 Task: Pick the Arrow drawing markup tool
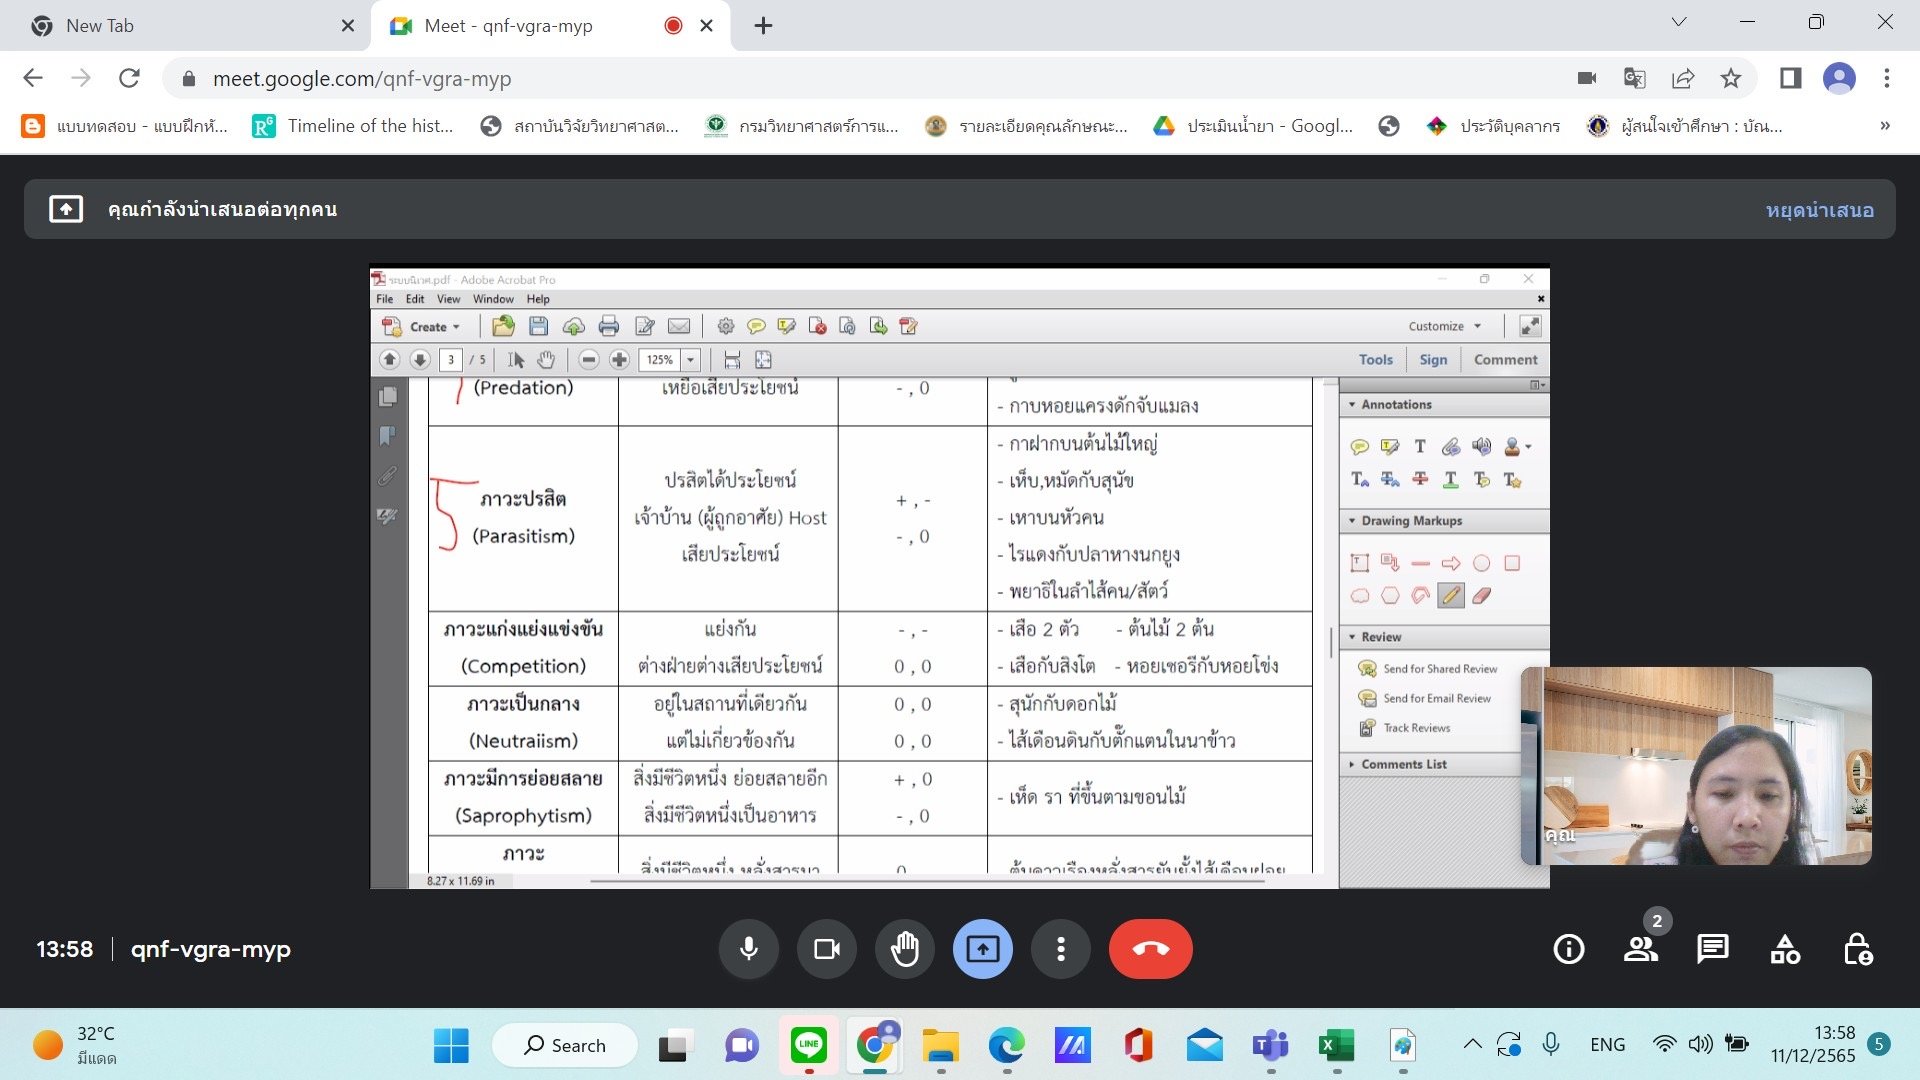click(1451, 564)
